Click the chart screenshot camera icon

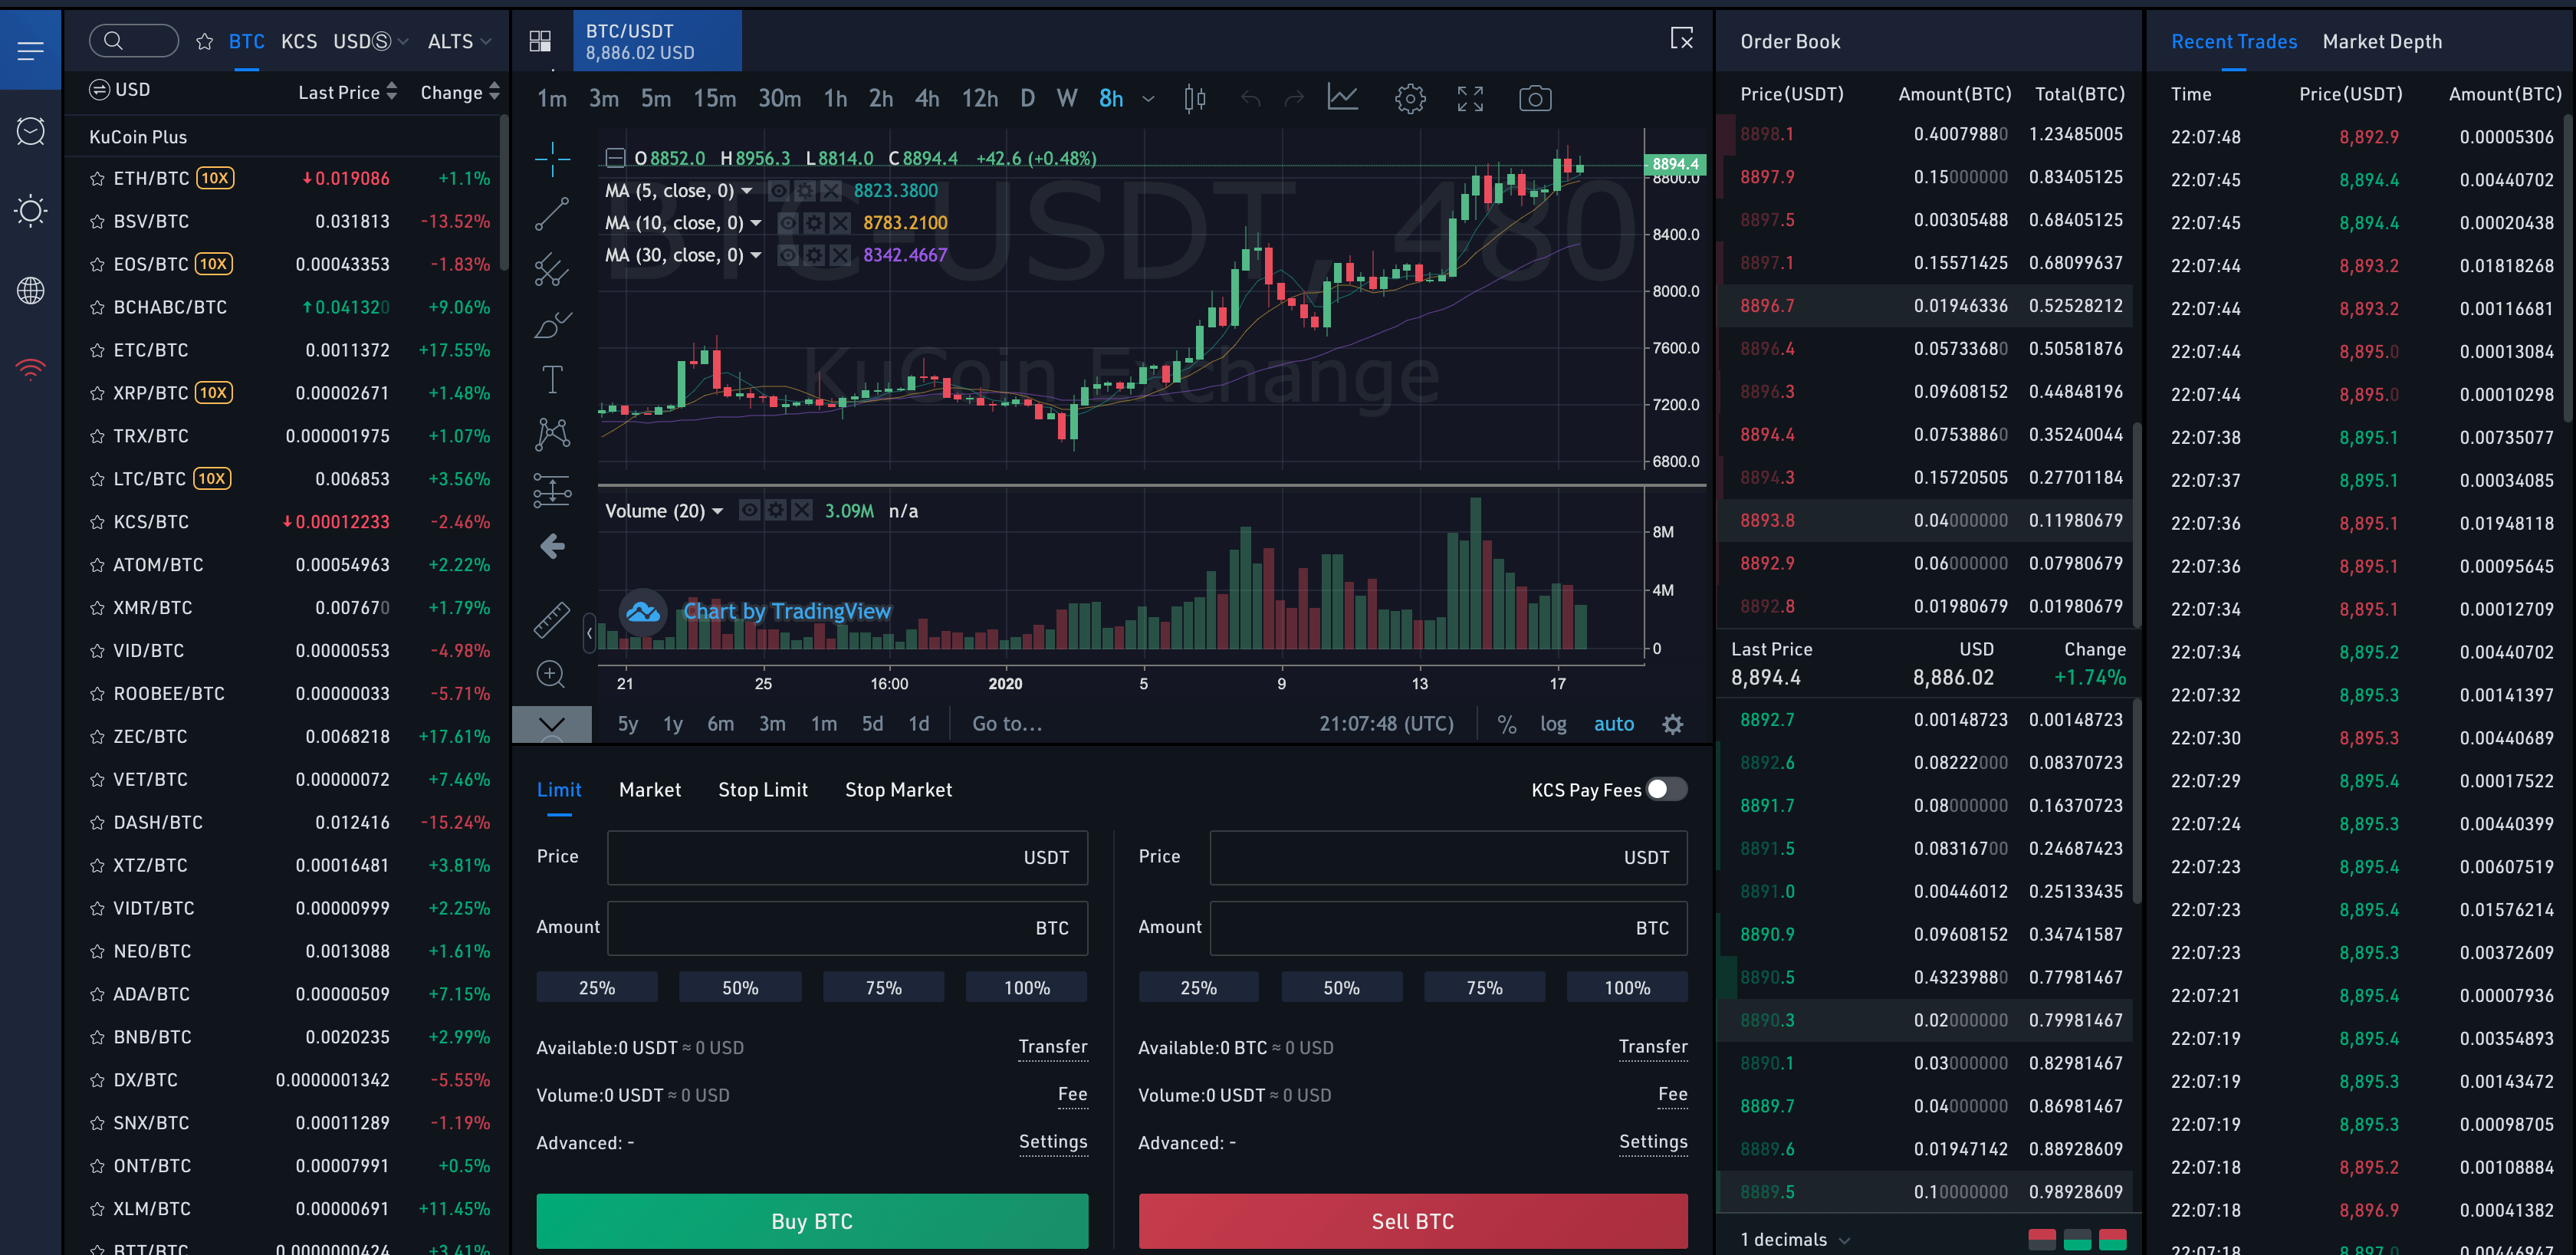click(1534, 98)
